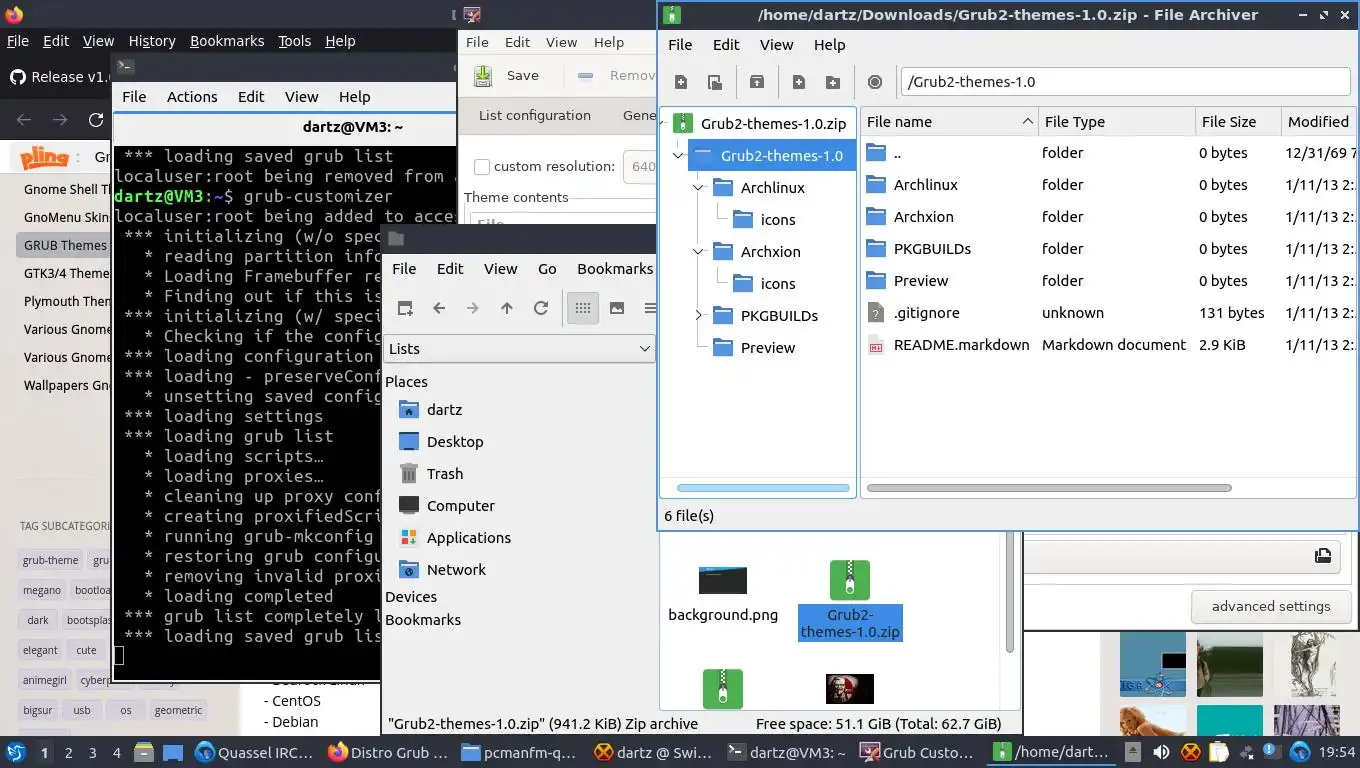Click the show desktop icon on taskbar
Screen dimensions: 1360x768
pyautogui.click(x=173, y=752)
